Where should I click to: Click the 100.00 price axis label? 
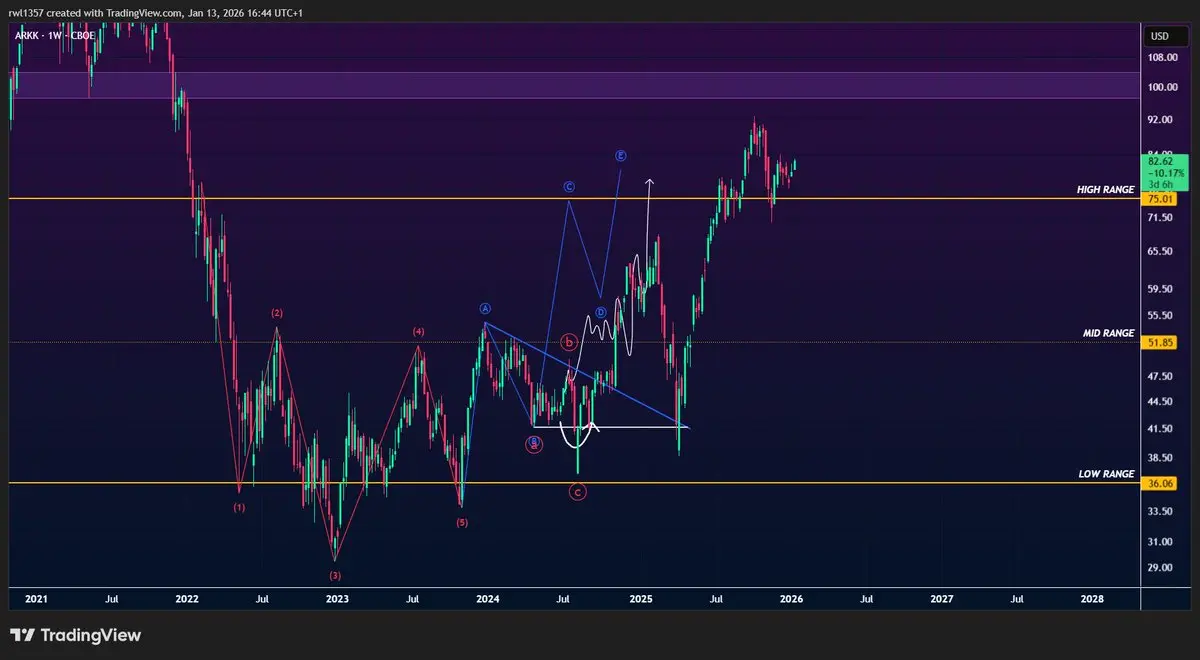(1160, 87)
